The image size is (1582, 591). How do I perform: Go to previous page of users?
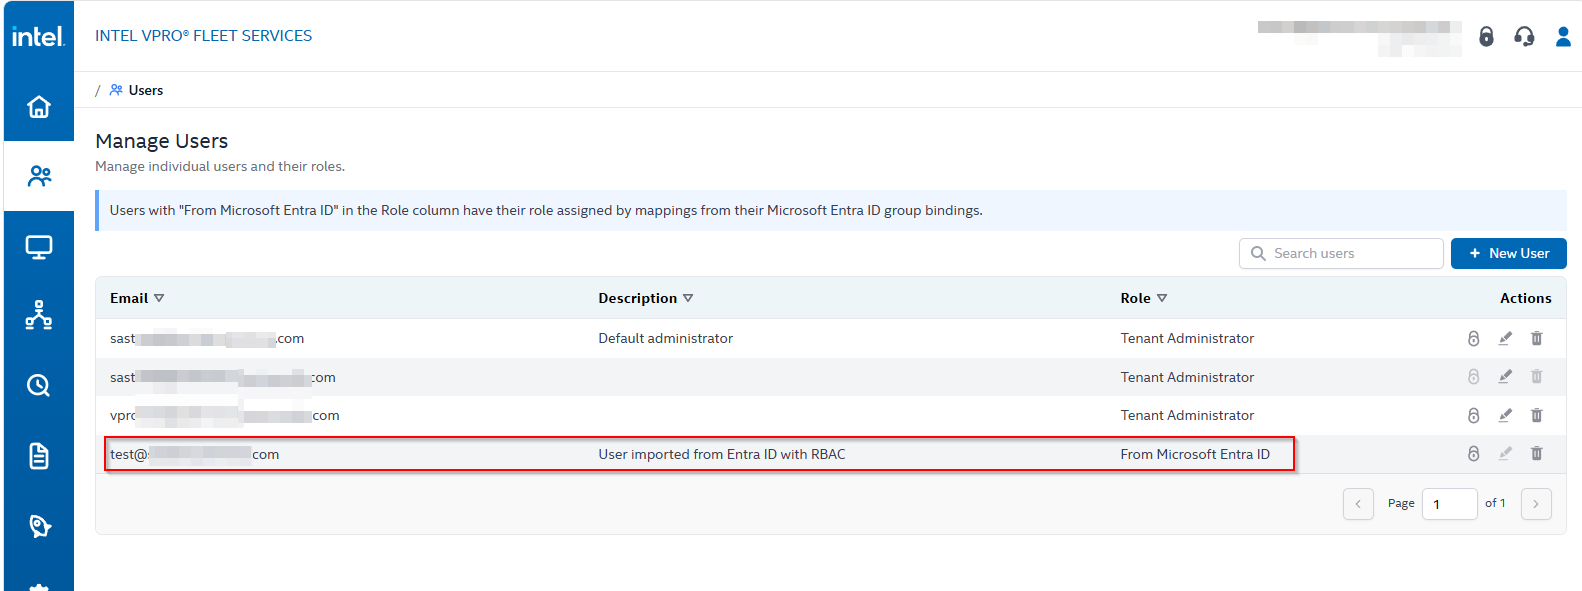(x=1358, y=504)
